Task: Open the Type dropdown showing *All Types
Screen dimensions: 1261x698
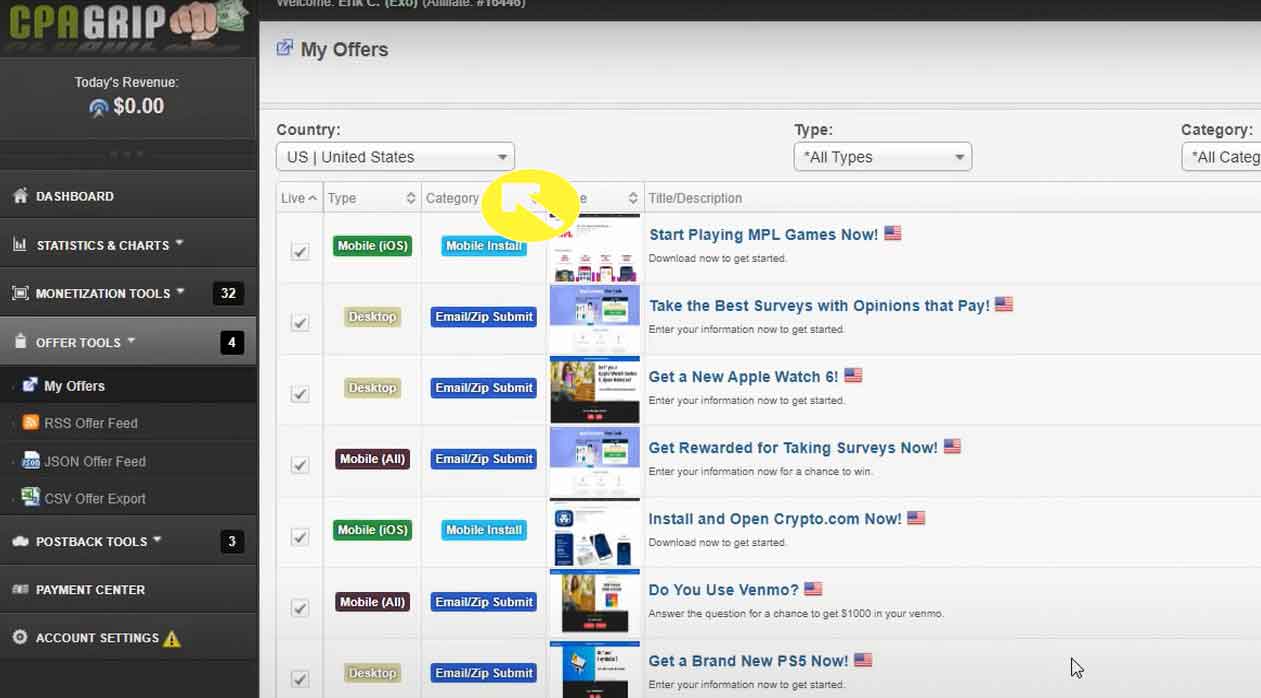Action: pyautogui.click(x=883, y=157)
